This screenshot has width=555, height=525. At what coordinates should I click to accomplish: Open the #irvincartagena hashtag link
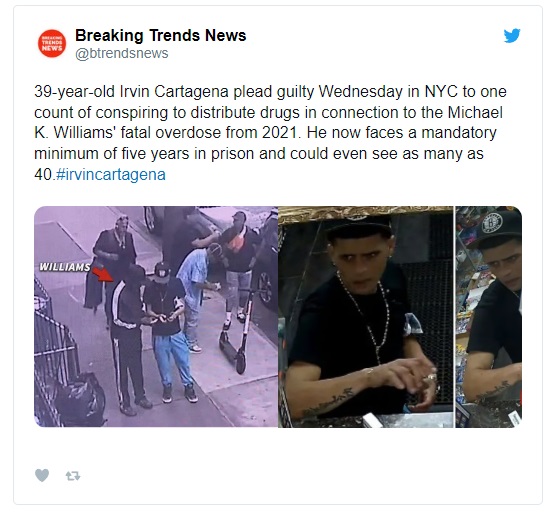111,175
